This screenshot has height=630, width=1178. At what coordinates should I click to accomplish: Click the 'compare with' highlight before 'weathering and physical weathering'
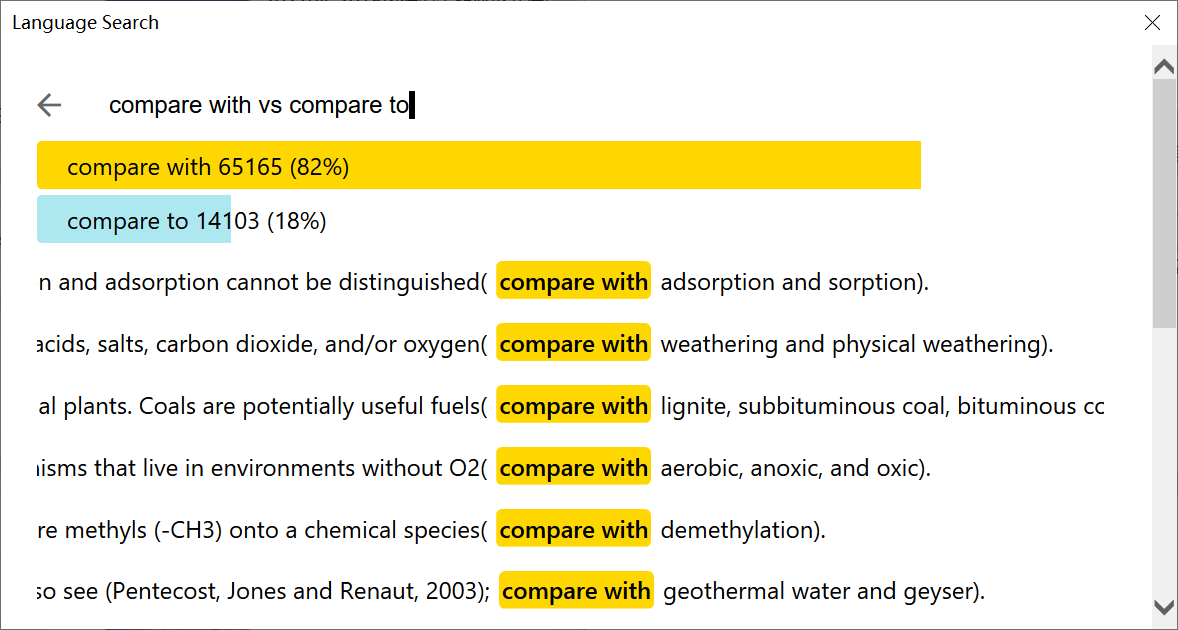[573, 344]
